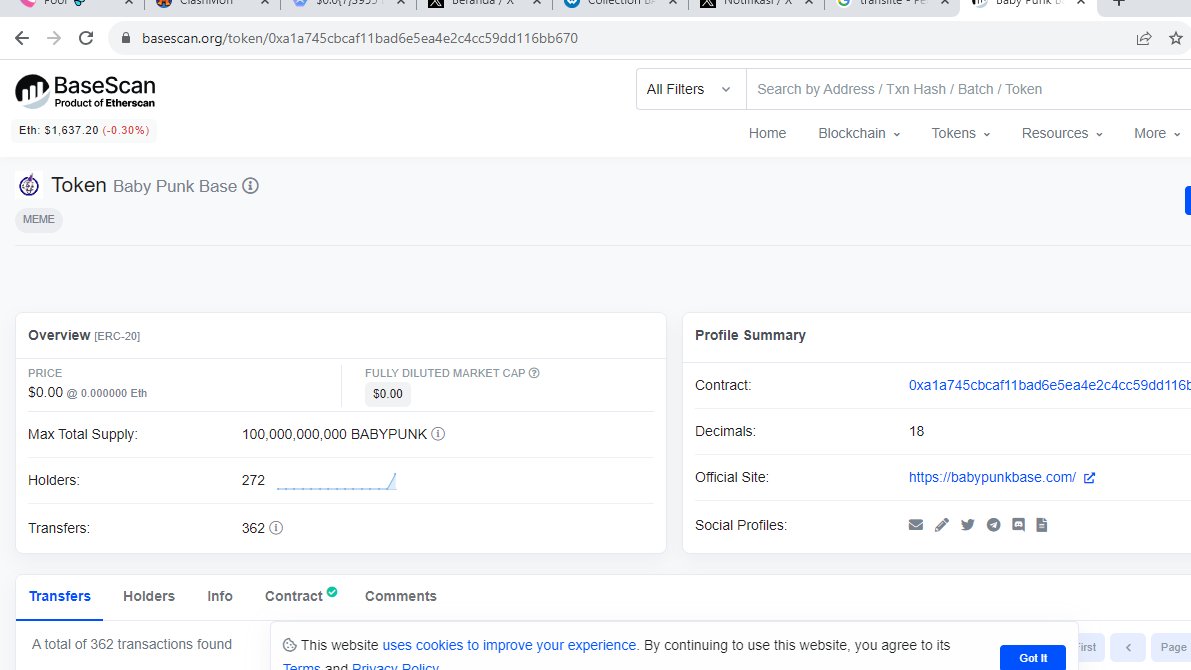Screen dimensions: 1191x670
Task: Click the BaseScan logo
Action: [x=85, y=91]
